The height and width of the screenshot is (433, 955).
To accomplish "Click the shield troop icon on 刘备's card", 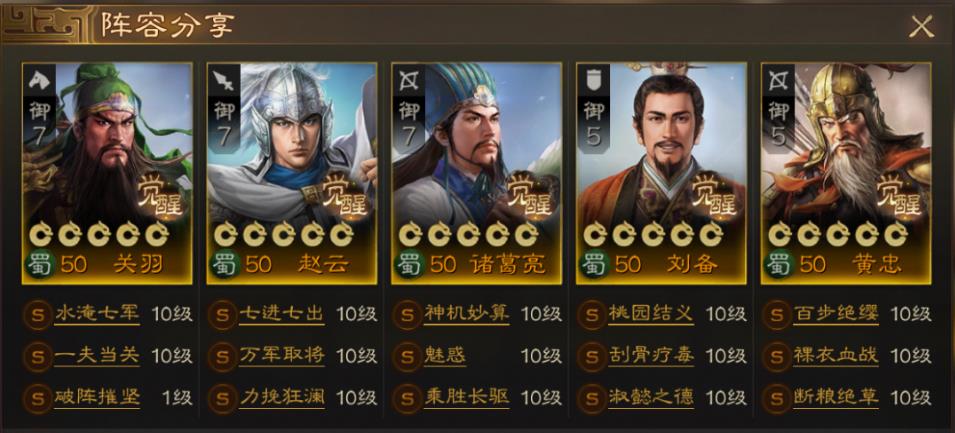I will pyautogui.click(x=593, y=79).
